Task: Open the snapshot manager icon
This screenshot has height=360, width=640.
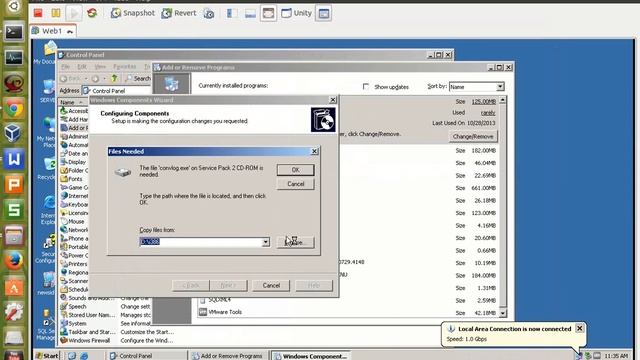Action: 209,13
